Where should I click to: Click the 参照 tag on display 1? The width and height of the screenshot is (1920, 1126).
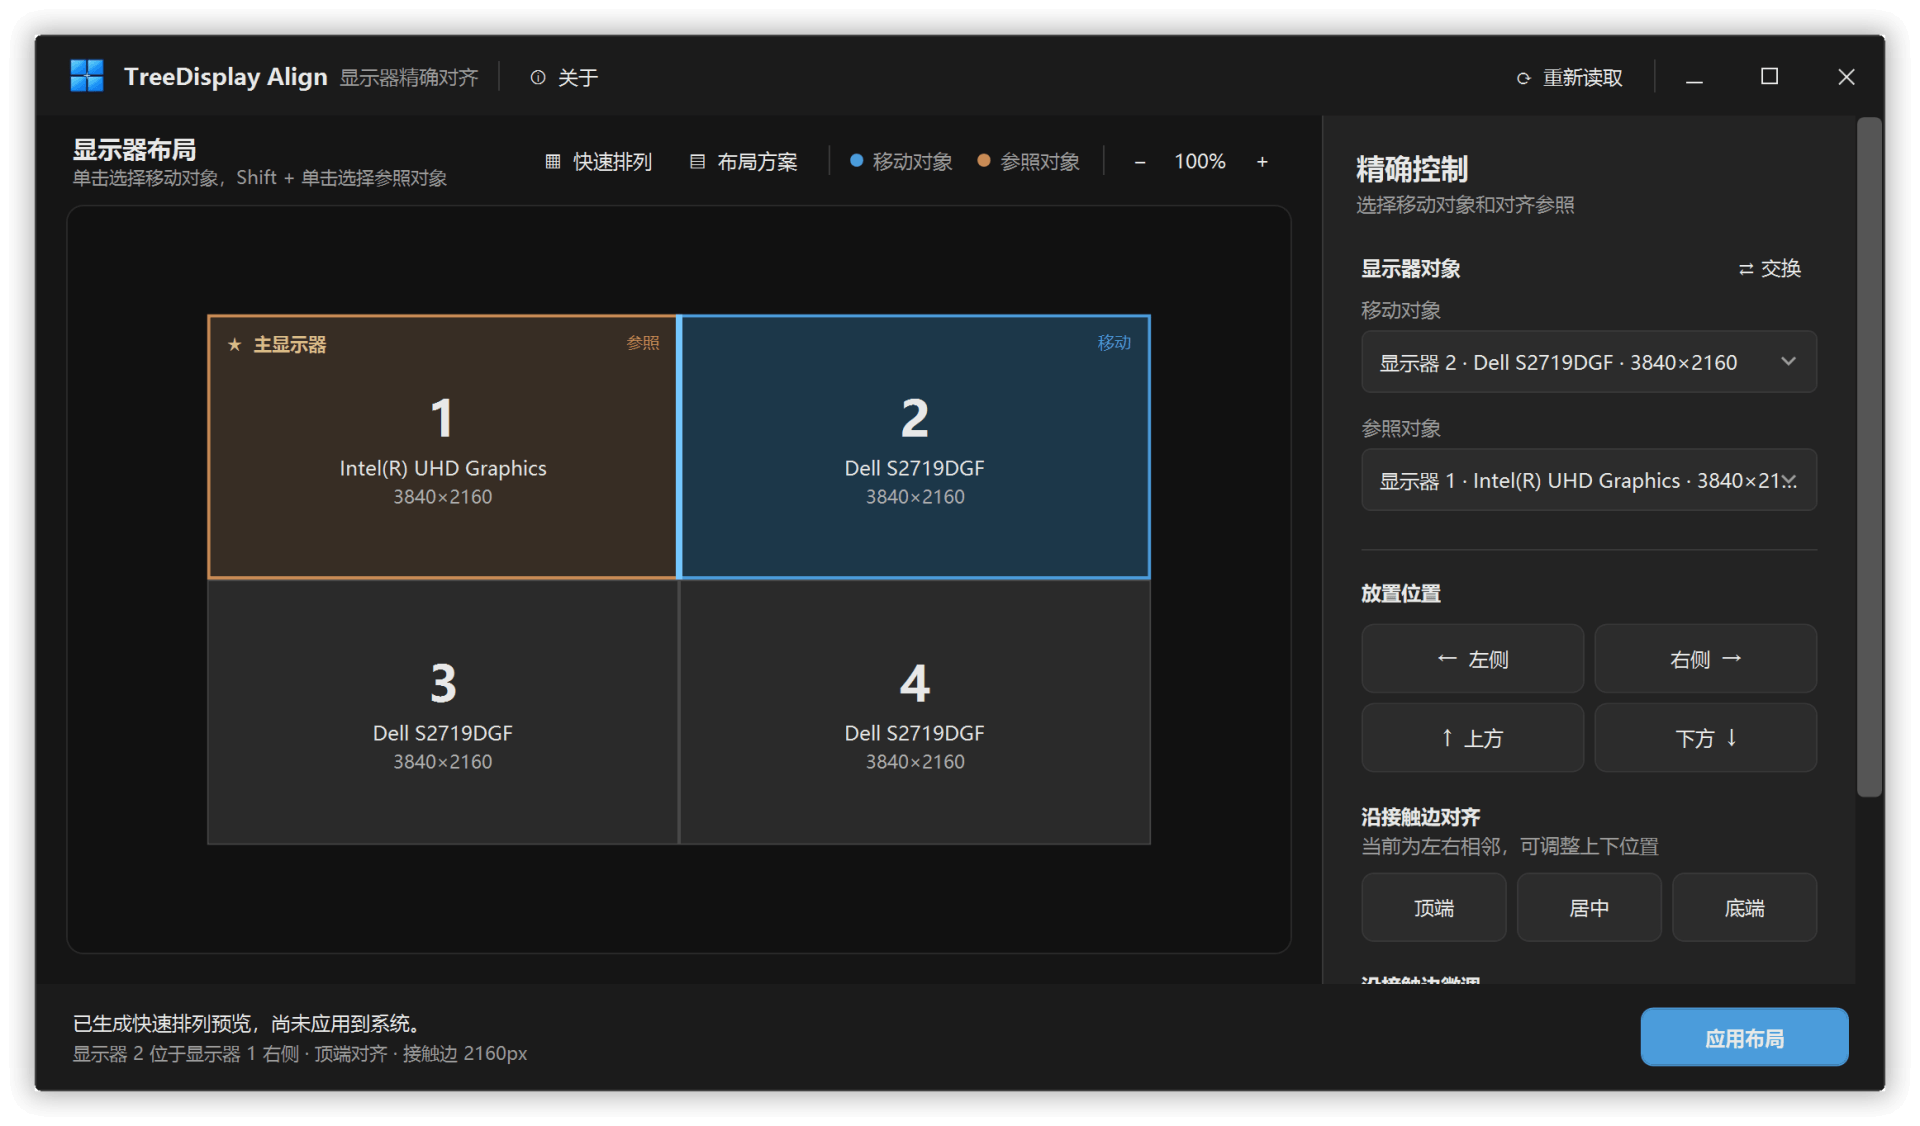(643, 343)
